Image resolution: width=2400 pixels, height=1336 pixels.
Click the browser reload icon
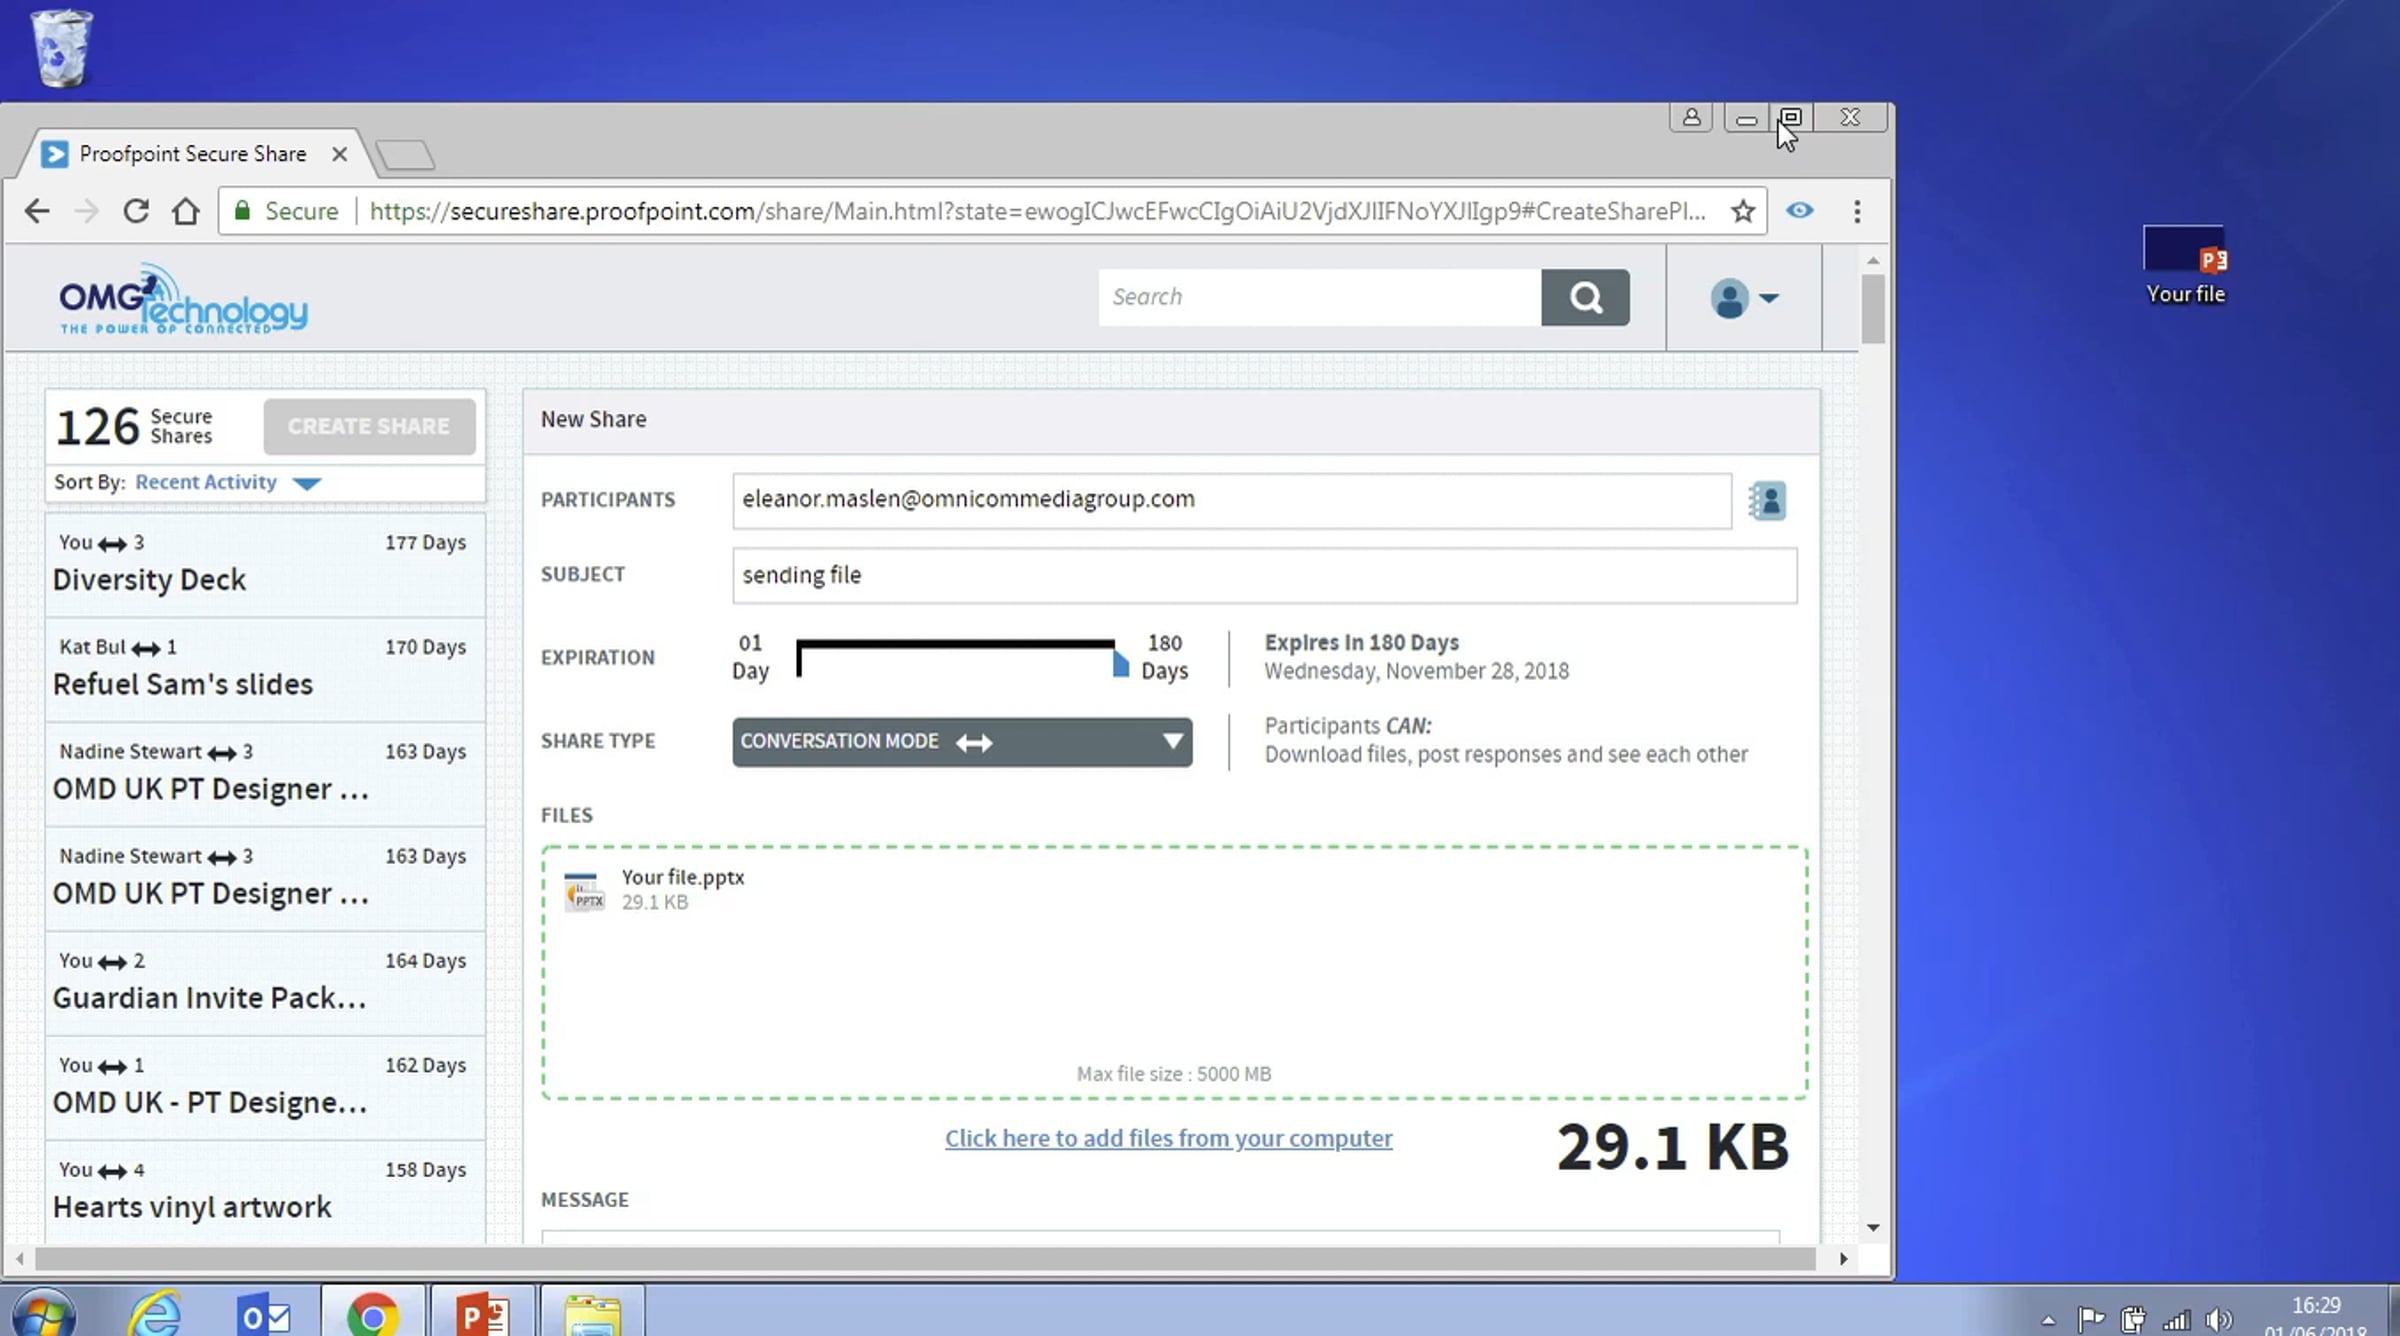pyautogui.click(x=136, y=211)
